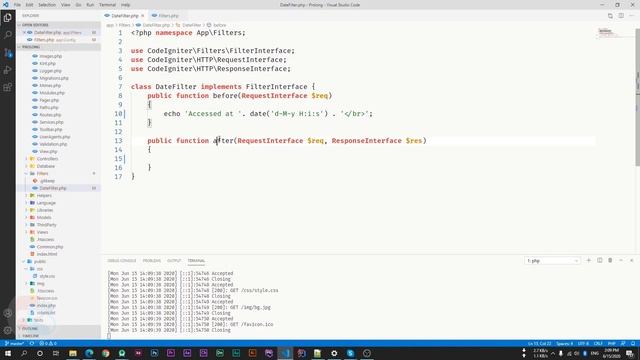Click the synchronize changes icon in status bar
640x360 pixels.
[x=32, y=344]
